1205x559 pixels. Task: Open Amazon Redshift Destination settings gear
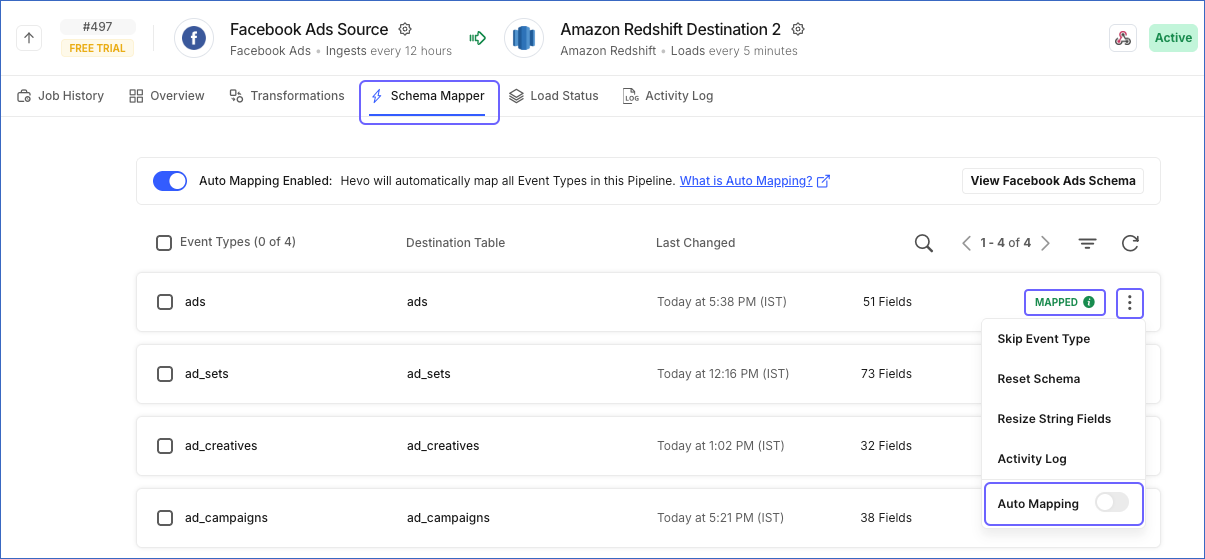coord(798,29)
